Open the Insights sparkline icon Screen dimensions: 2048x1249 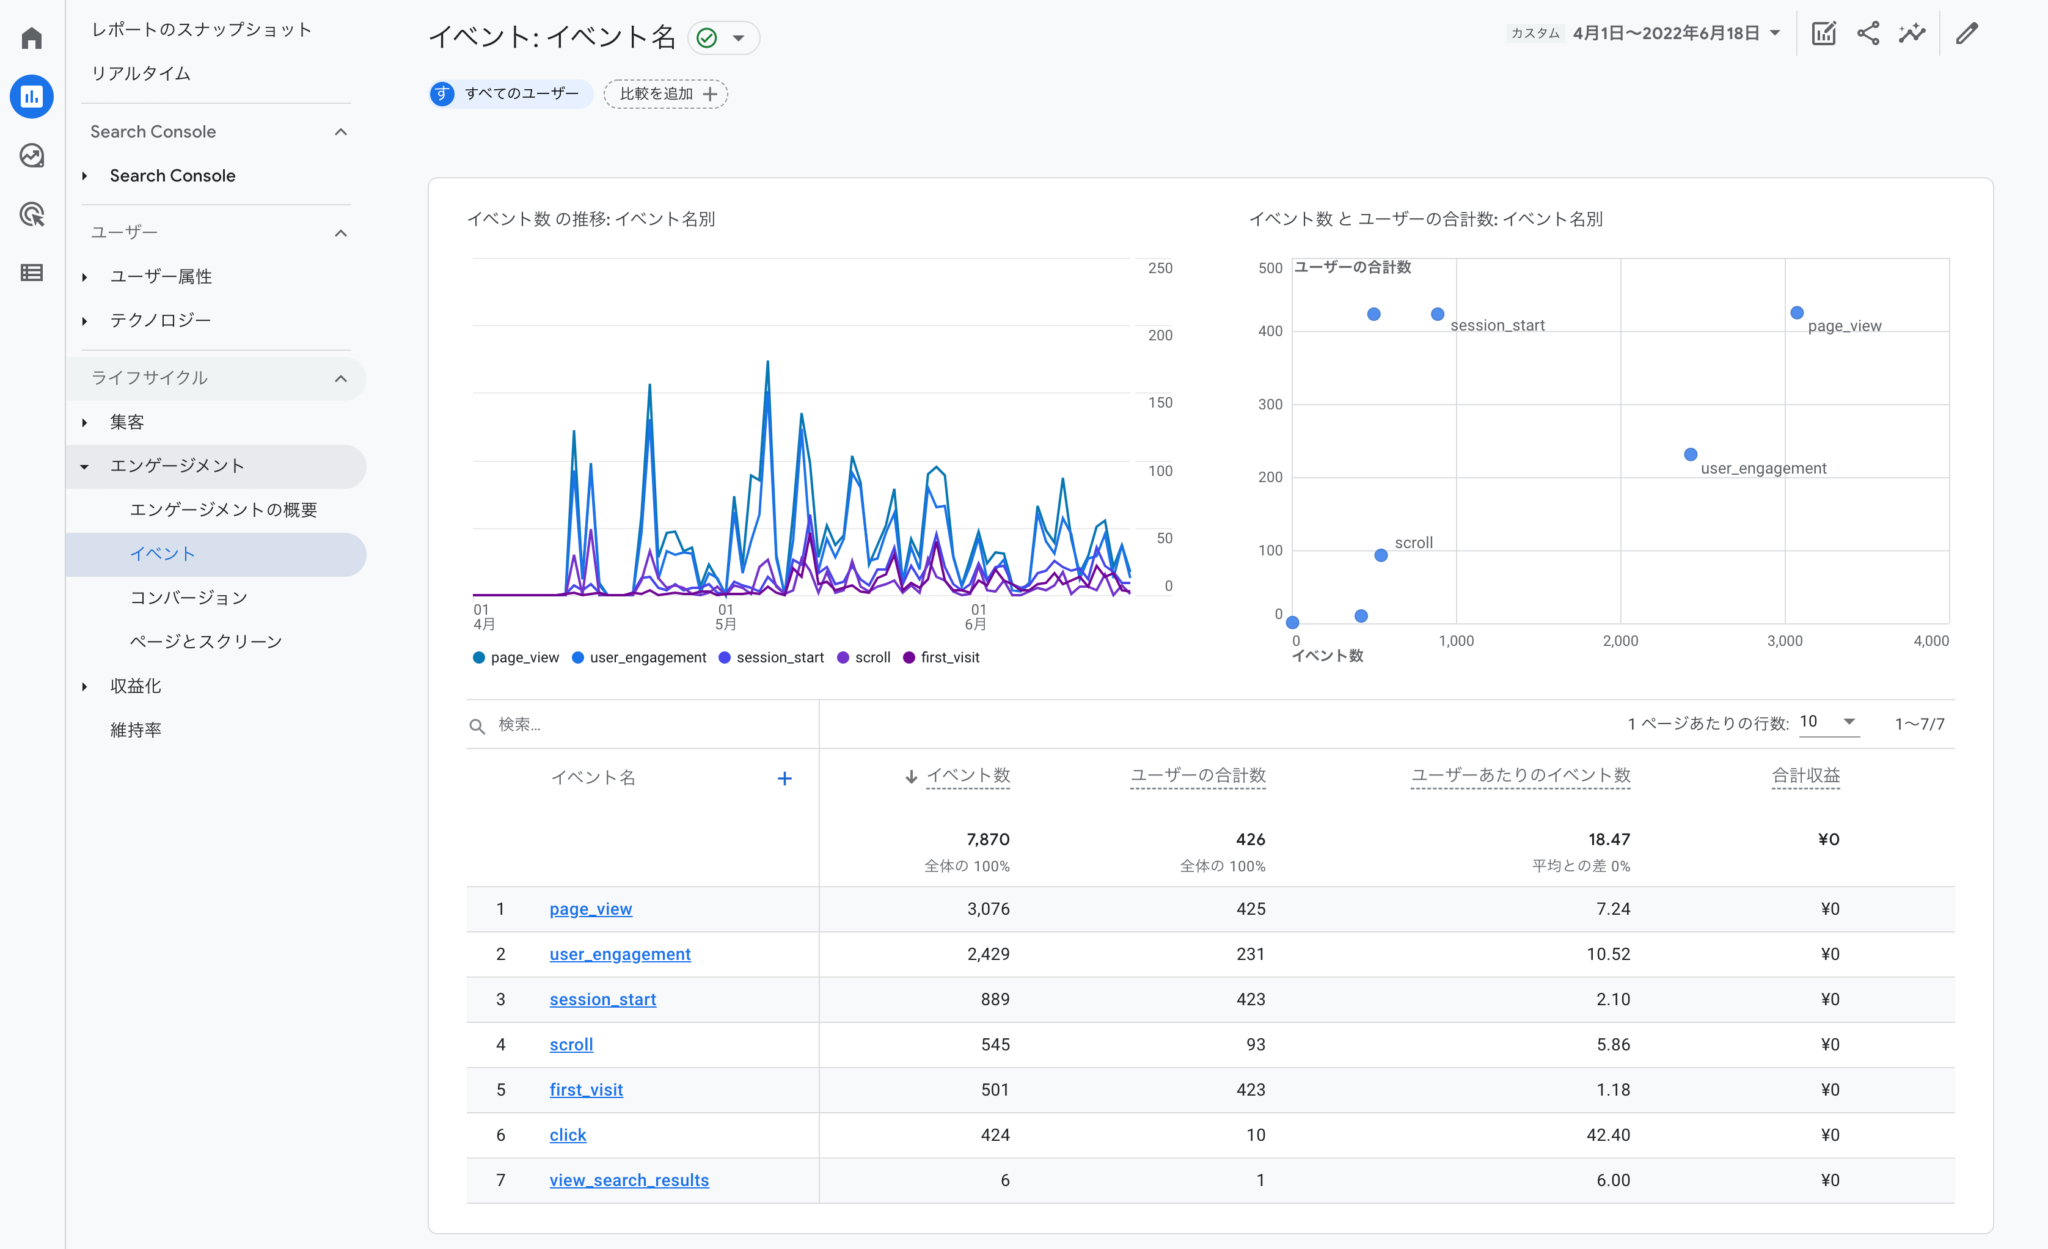click(x=1912, y=33)
